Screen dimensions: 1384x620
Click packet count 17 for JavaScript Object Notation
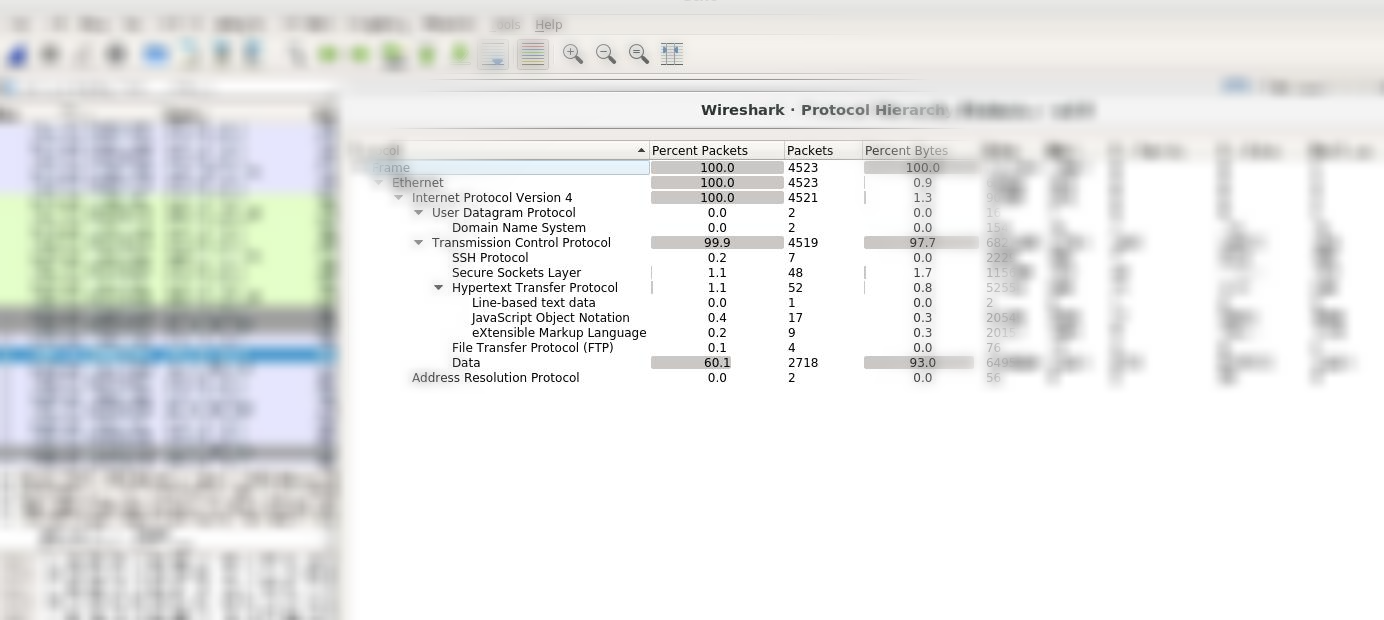(x=796, y=318)
